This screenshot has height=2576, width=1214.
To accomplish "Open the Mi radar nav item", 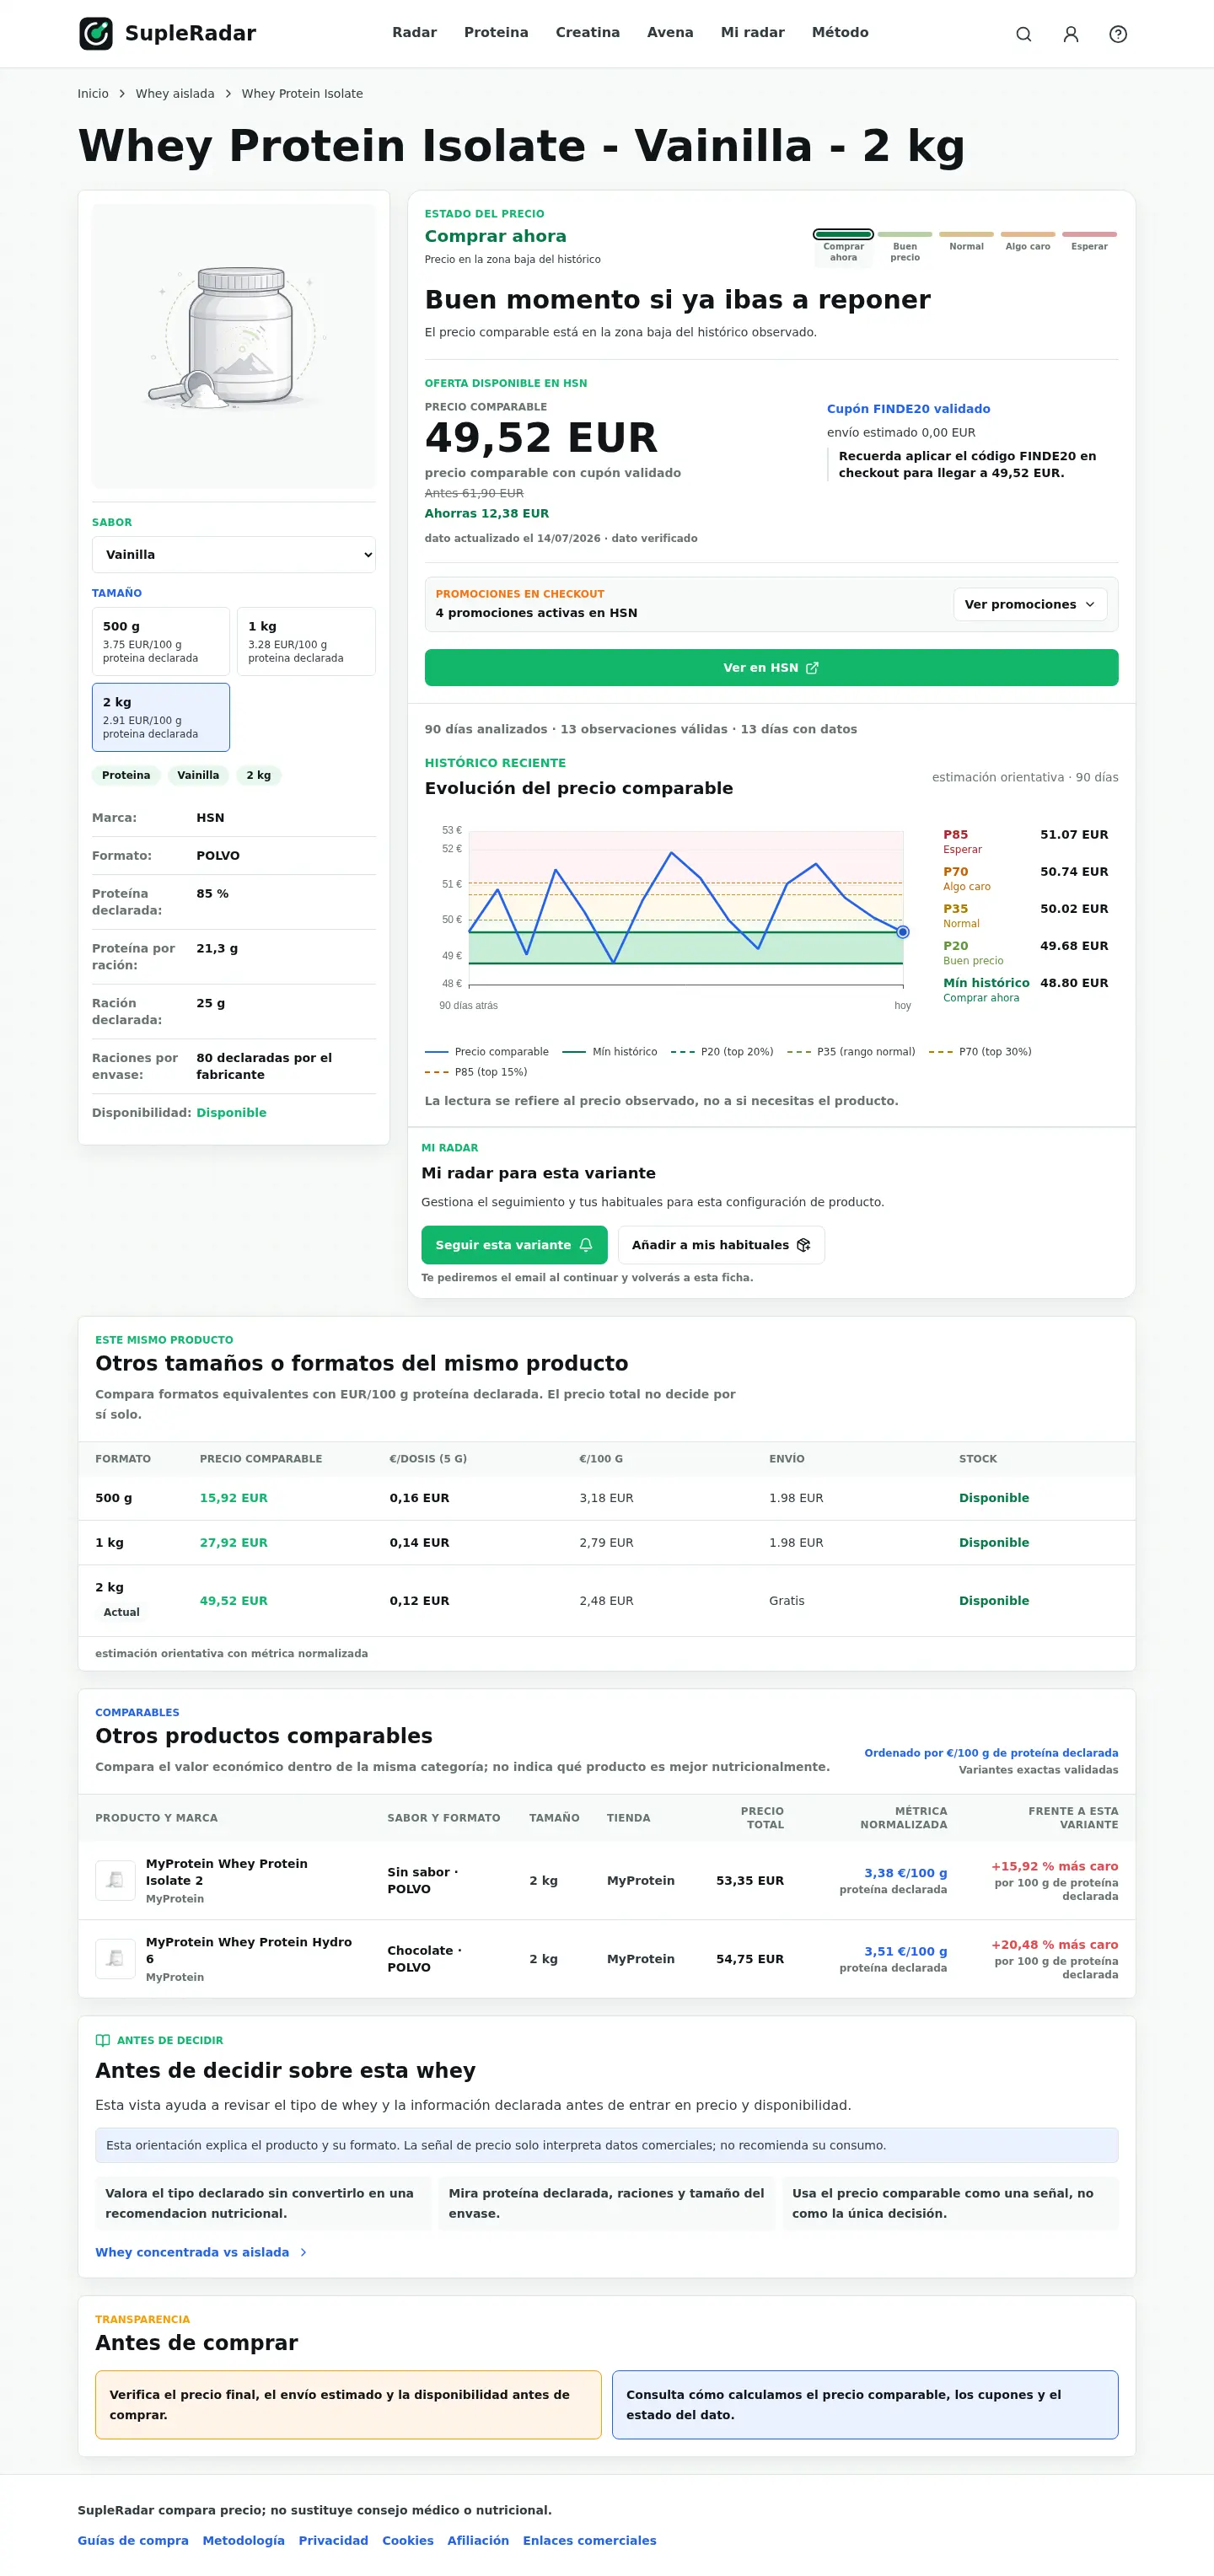I will coord(752,32).
